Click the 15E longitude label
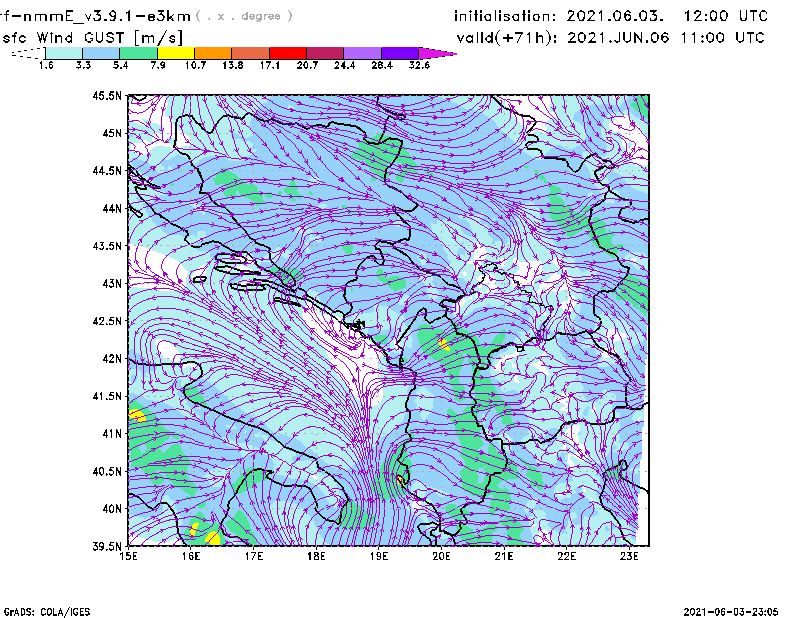Image resolution: width=800 pixels, height=618 pixels. click(x=128, y=556)
